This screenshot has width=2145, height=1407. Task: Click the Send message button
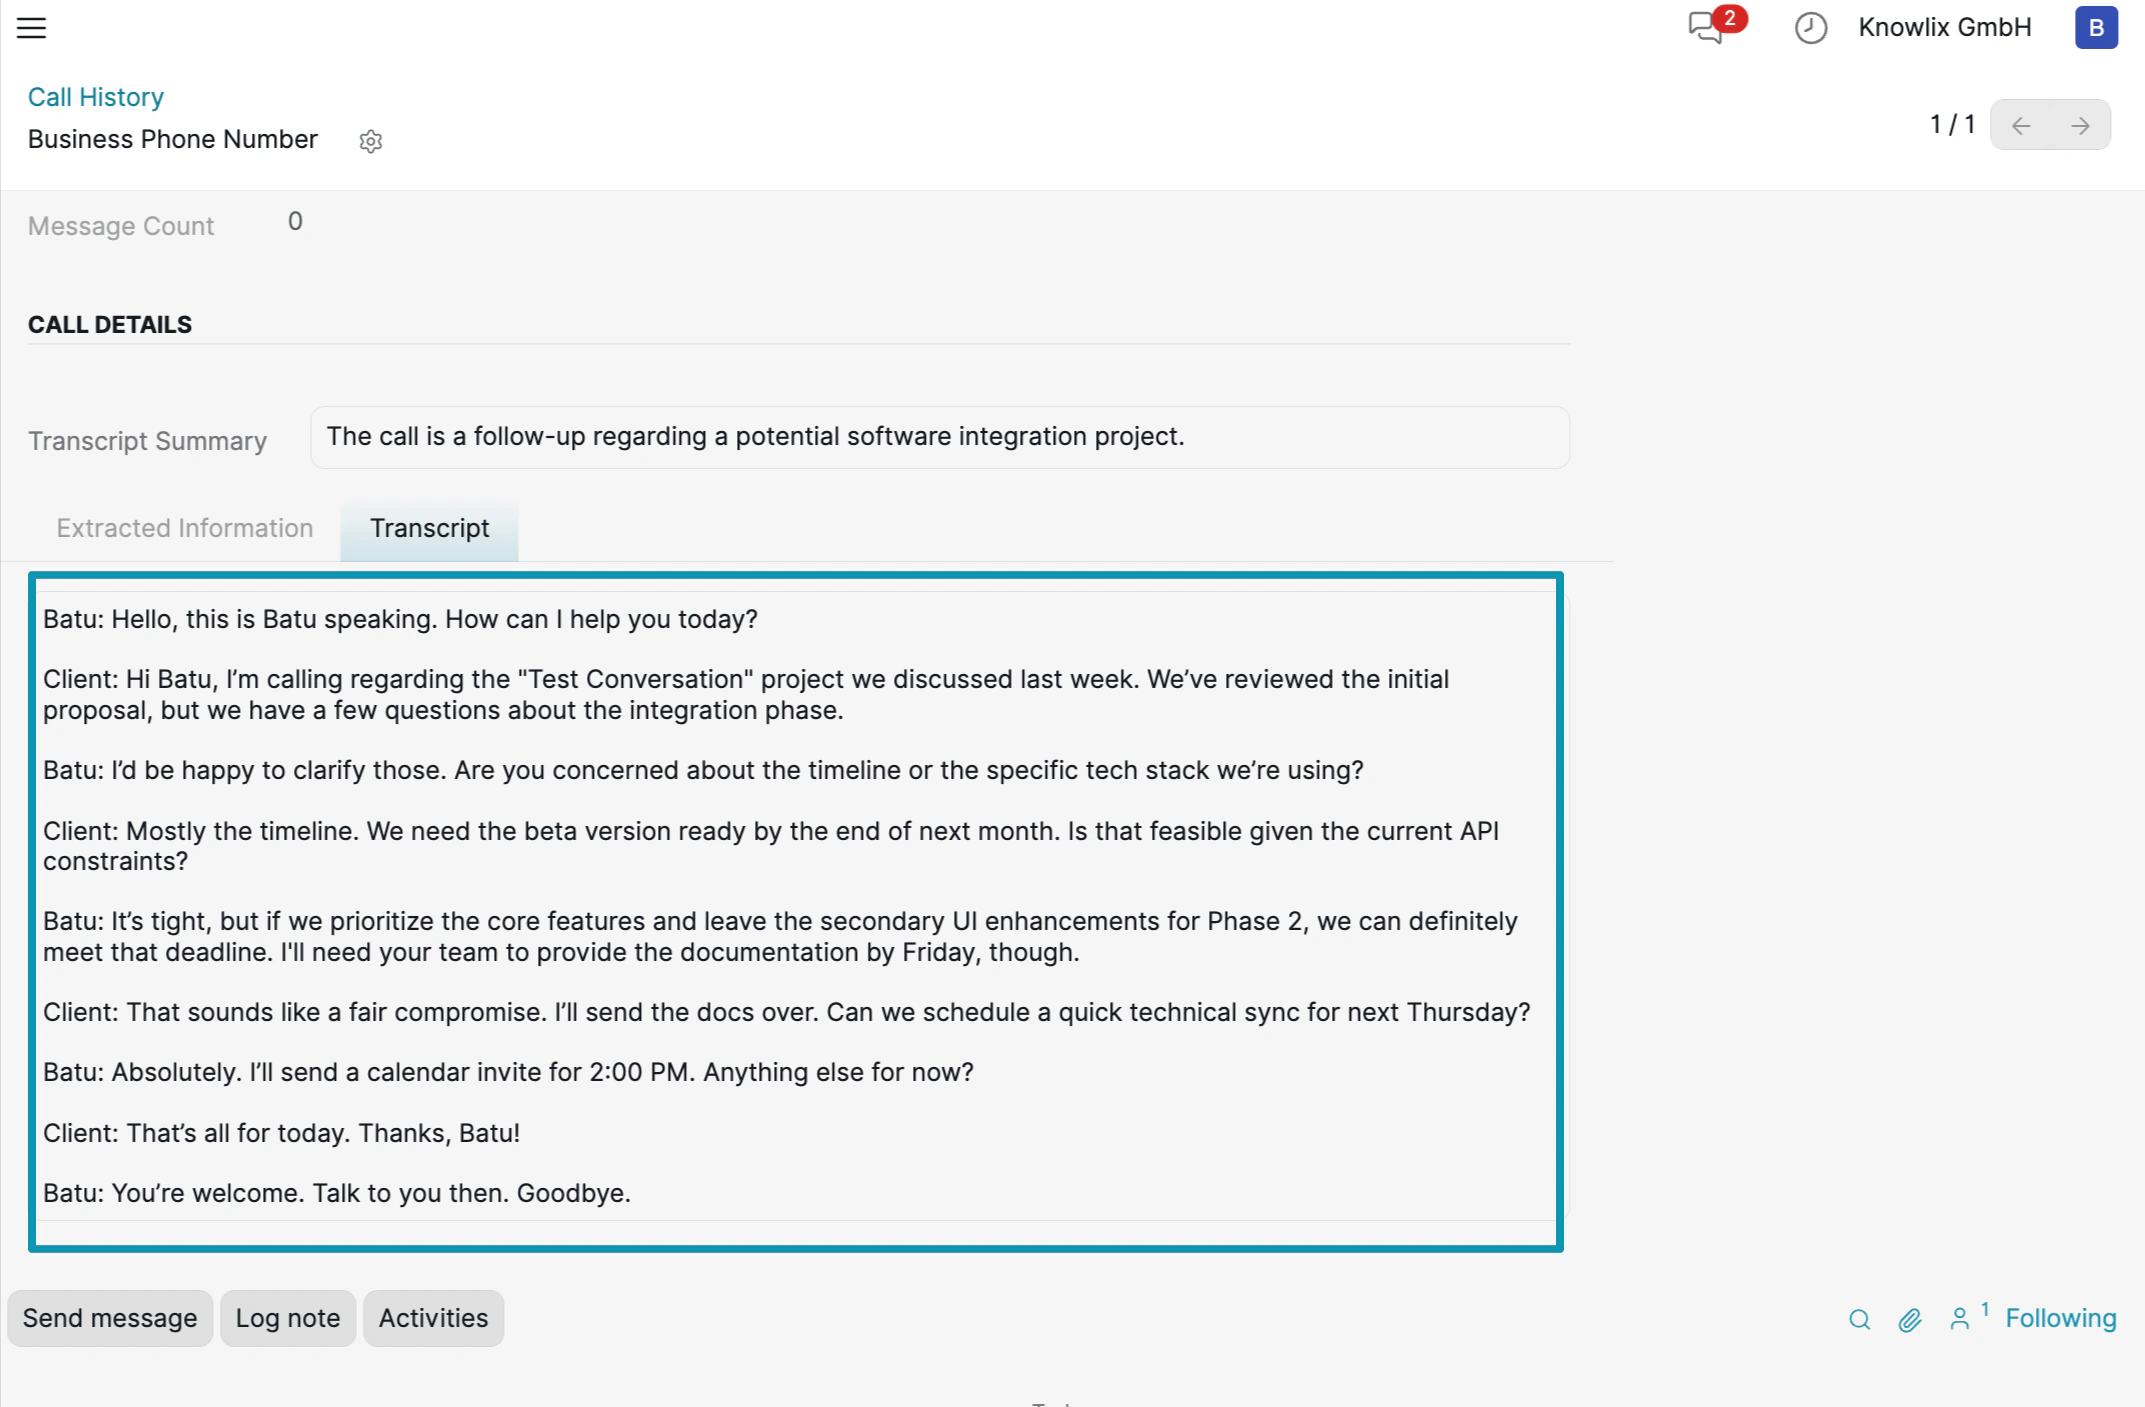click(110, 1318)
